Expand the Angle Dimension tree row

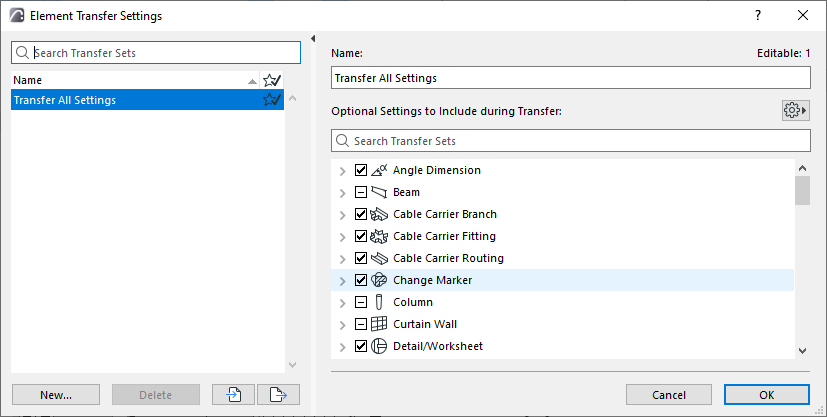(x=344, y=170)
